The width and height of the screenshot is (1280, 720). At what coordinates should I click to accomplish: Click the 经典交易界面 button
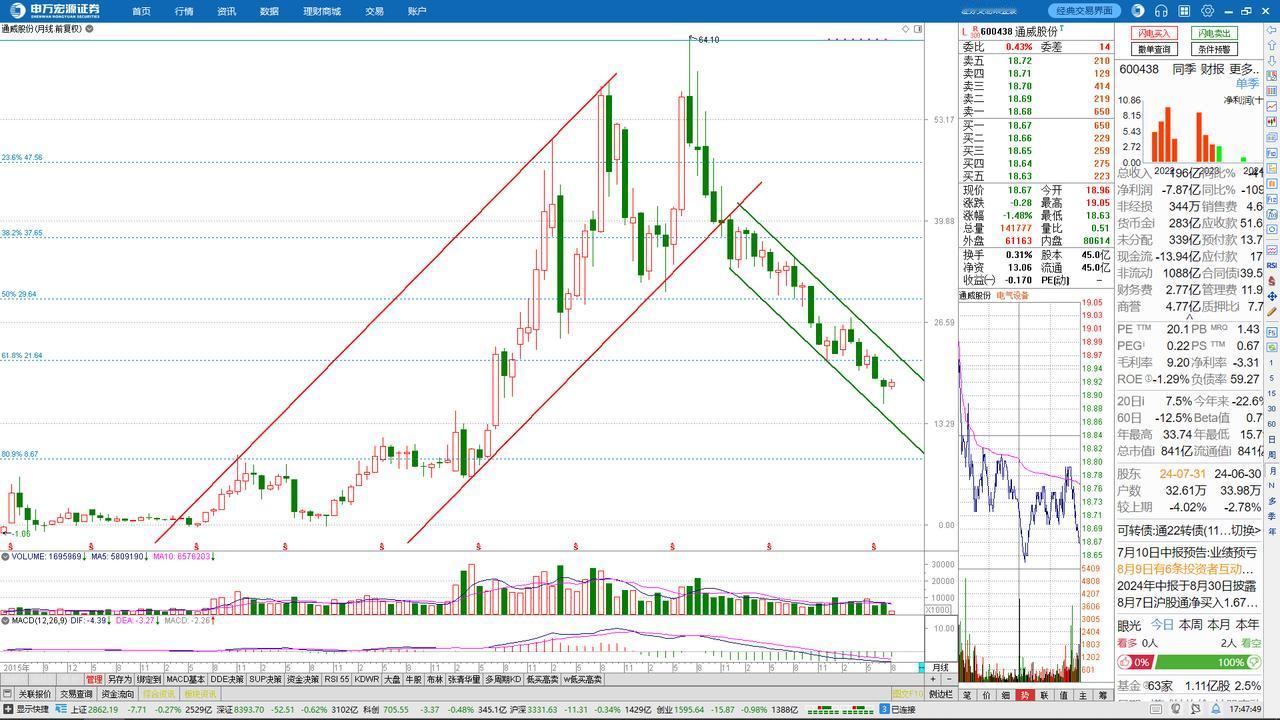[x=1085, y=11]
